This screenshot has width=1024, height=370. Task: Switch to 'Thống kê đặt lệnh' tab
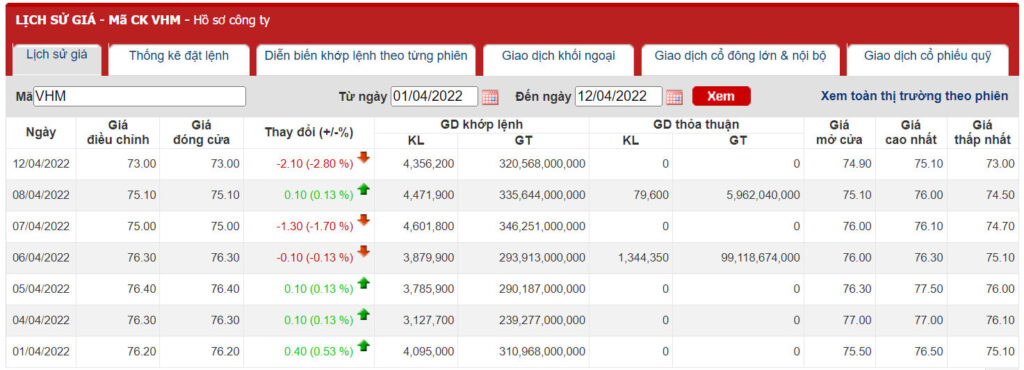point(179,57)
